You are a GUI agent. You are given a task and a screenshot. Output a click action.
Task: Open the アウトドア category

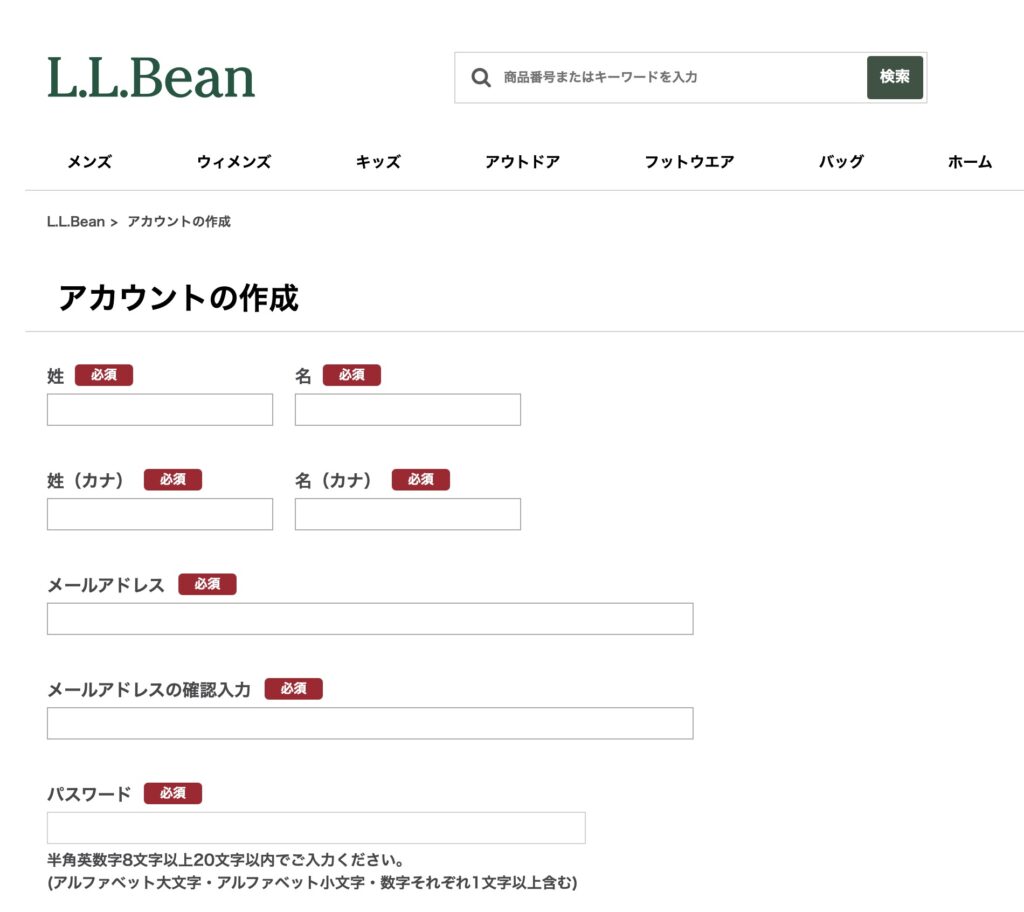(x=523, y=161)
